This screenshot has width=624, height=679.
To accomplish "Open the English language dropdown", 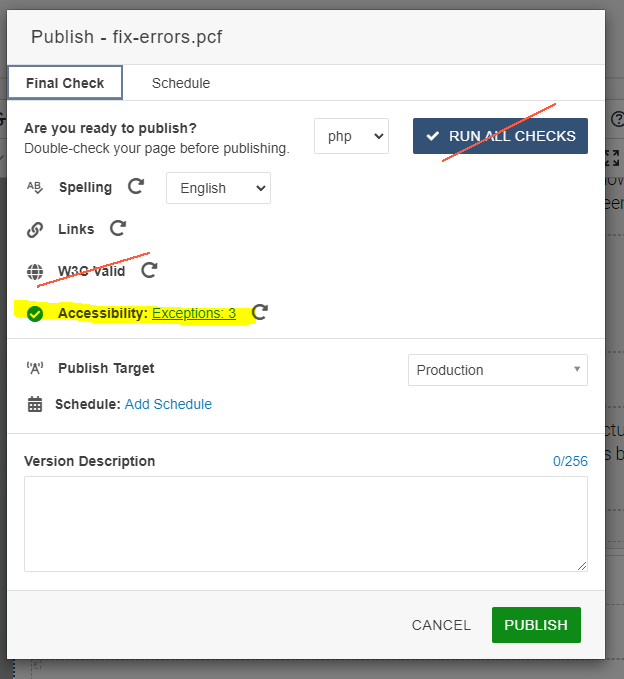I will point(218,188).
